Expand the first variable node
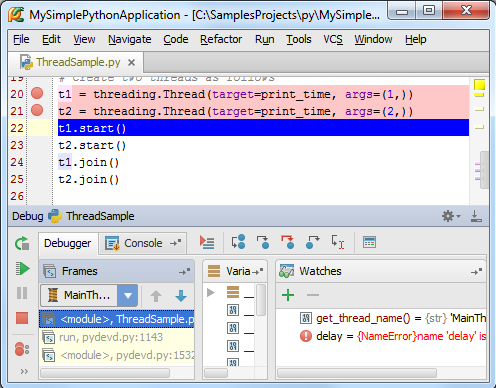496x388 pixels. point(210,293)
